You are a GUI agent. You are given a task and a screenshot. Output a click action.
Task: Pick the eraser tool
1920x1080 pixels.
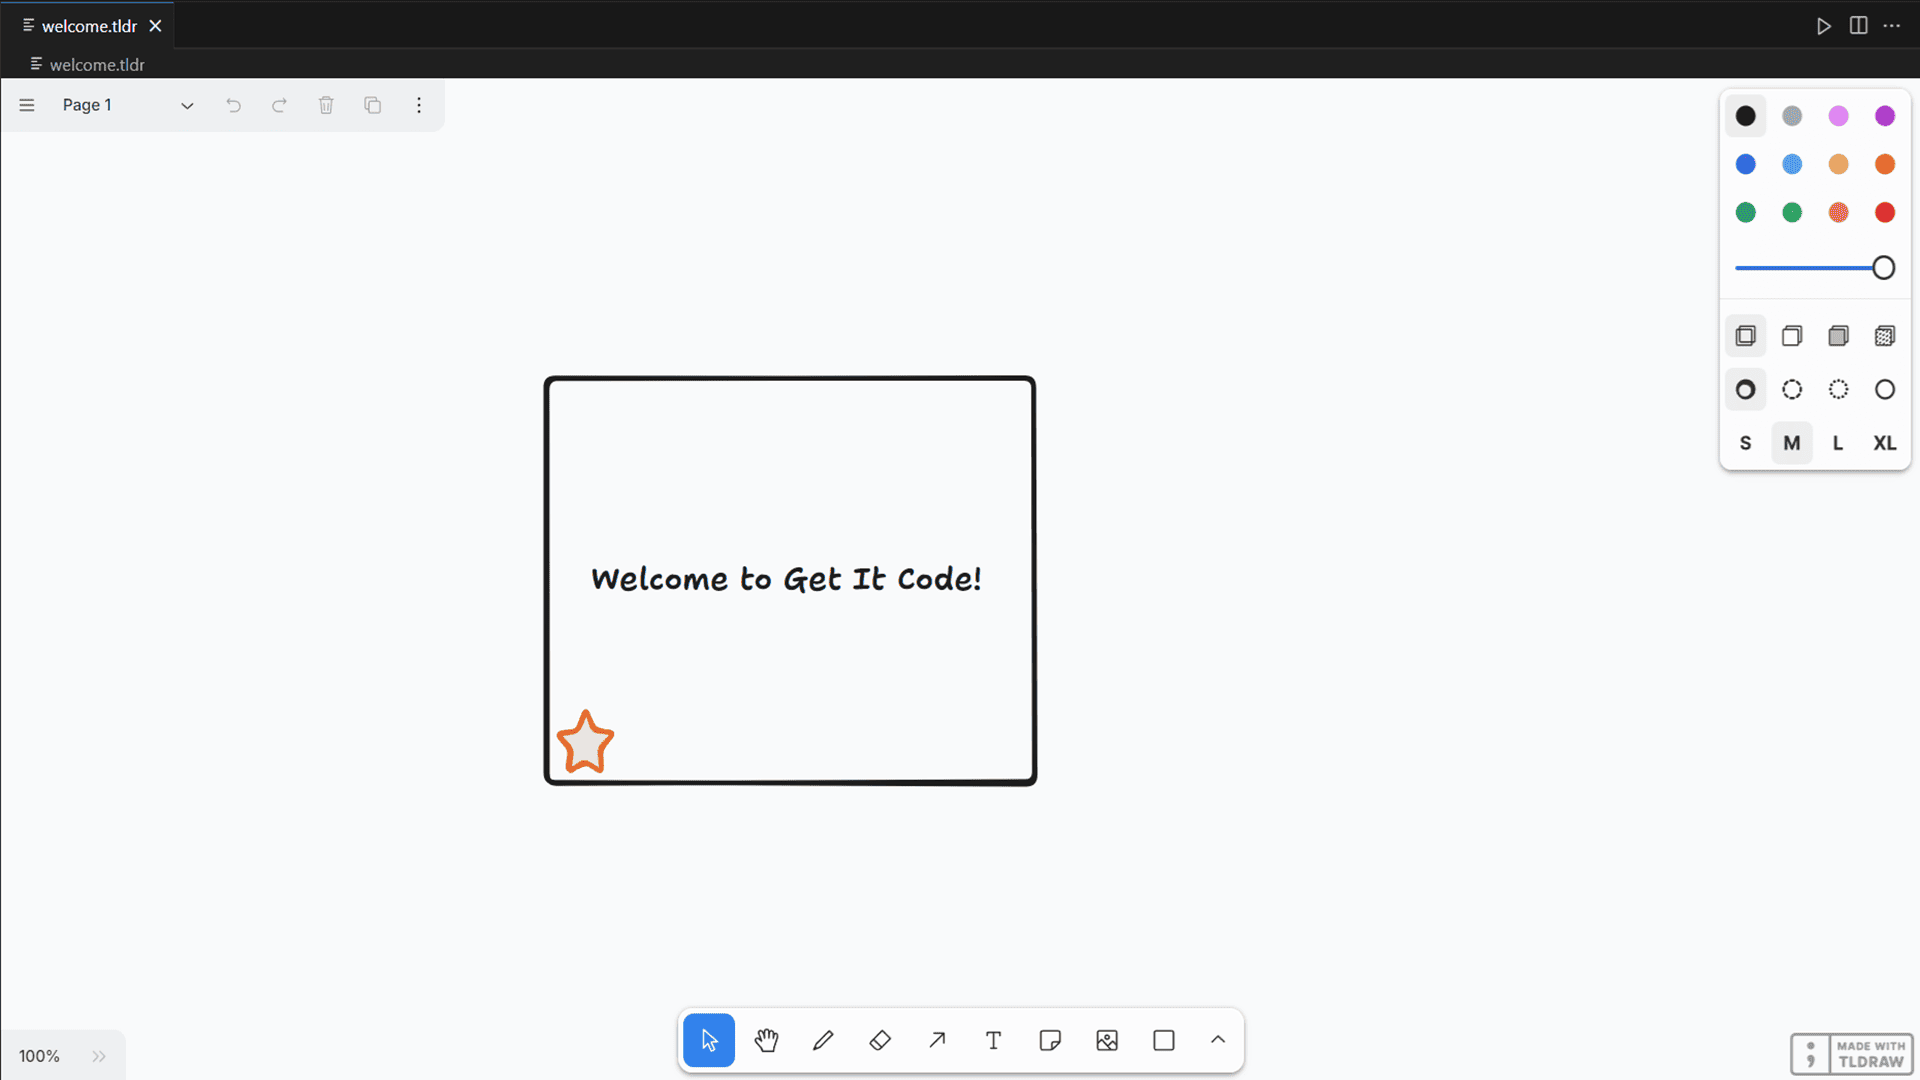coord(880,1040)
